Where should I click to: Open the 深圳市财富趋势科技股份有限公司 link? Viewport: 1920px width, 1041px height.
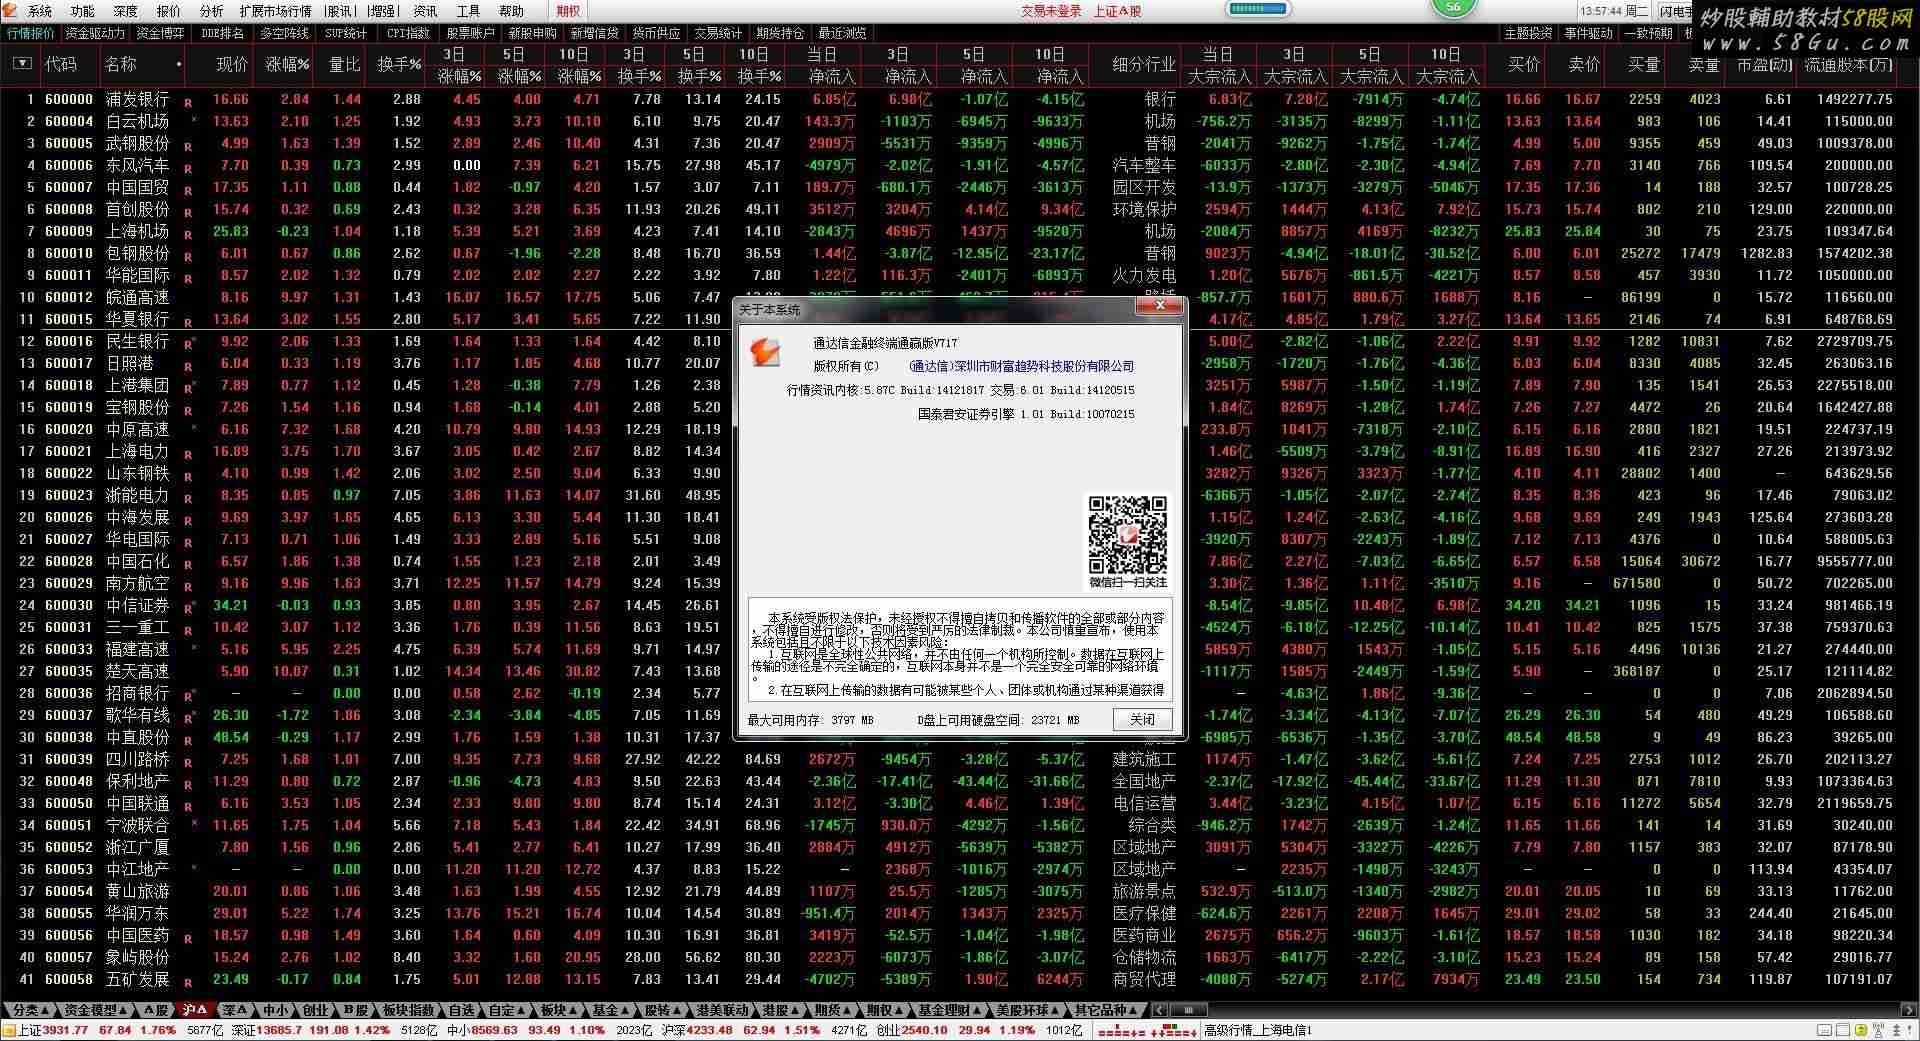pos(1021,366)
